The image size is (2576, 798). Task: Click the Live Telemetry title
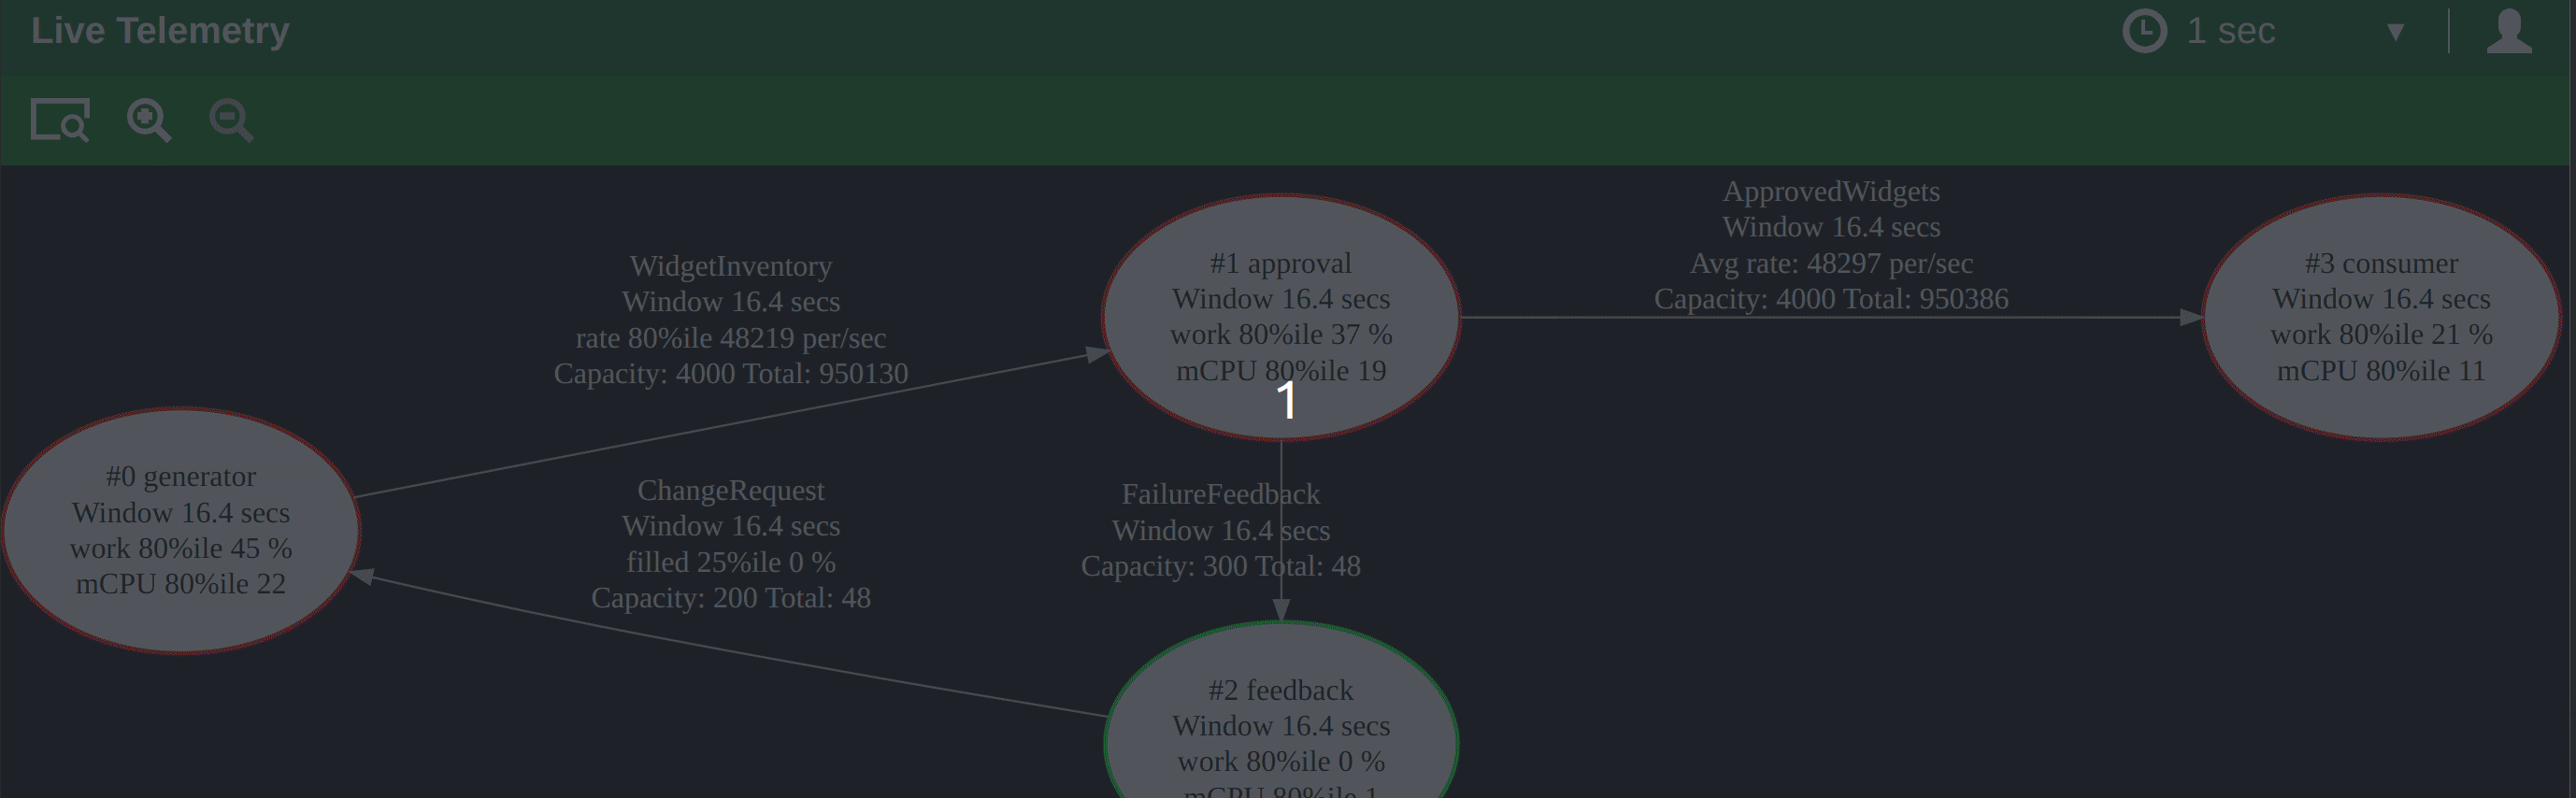pos(160,30)
